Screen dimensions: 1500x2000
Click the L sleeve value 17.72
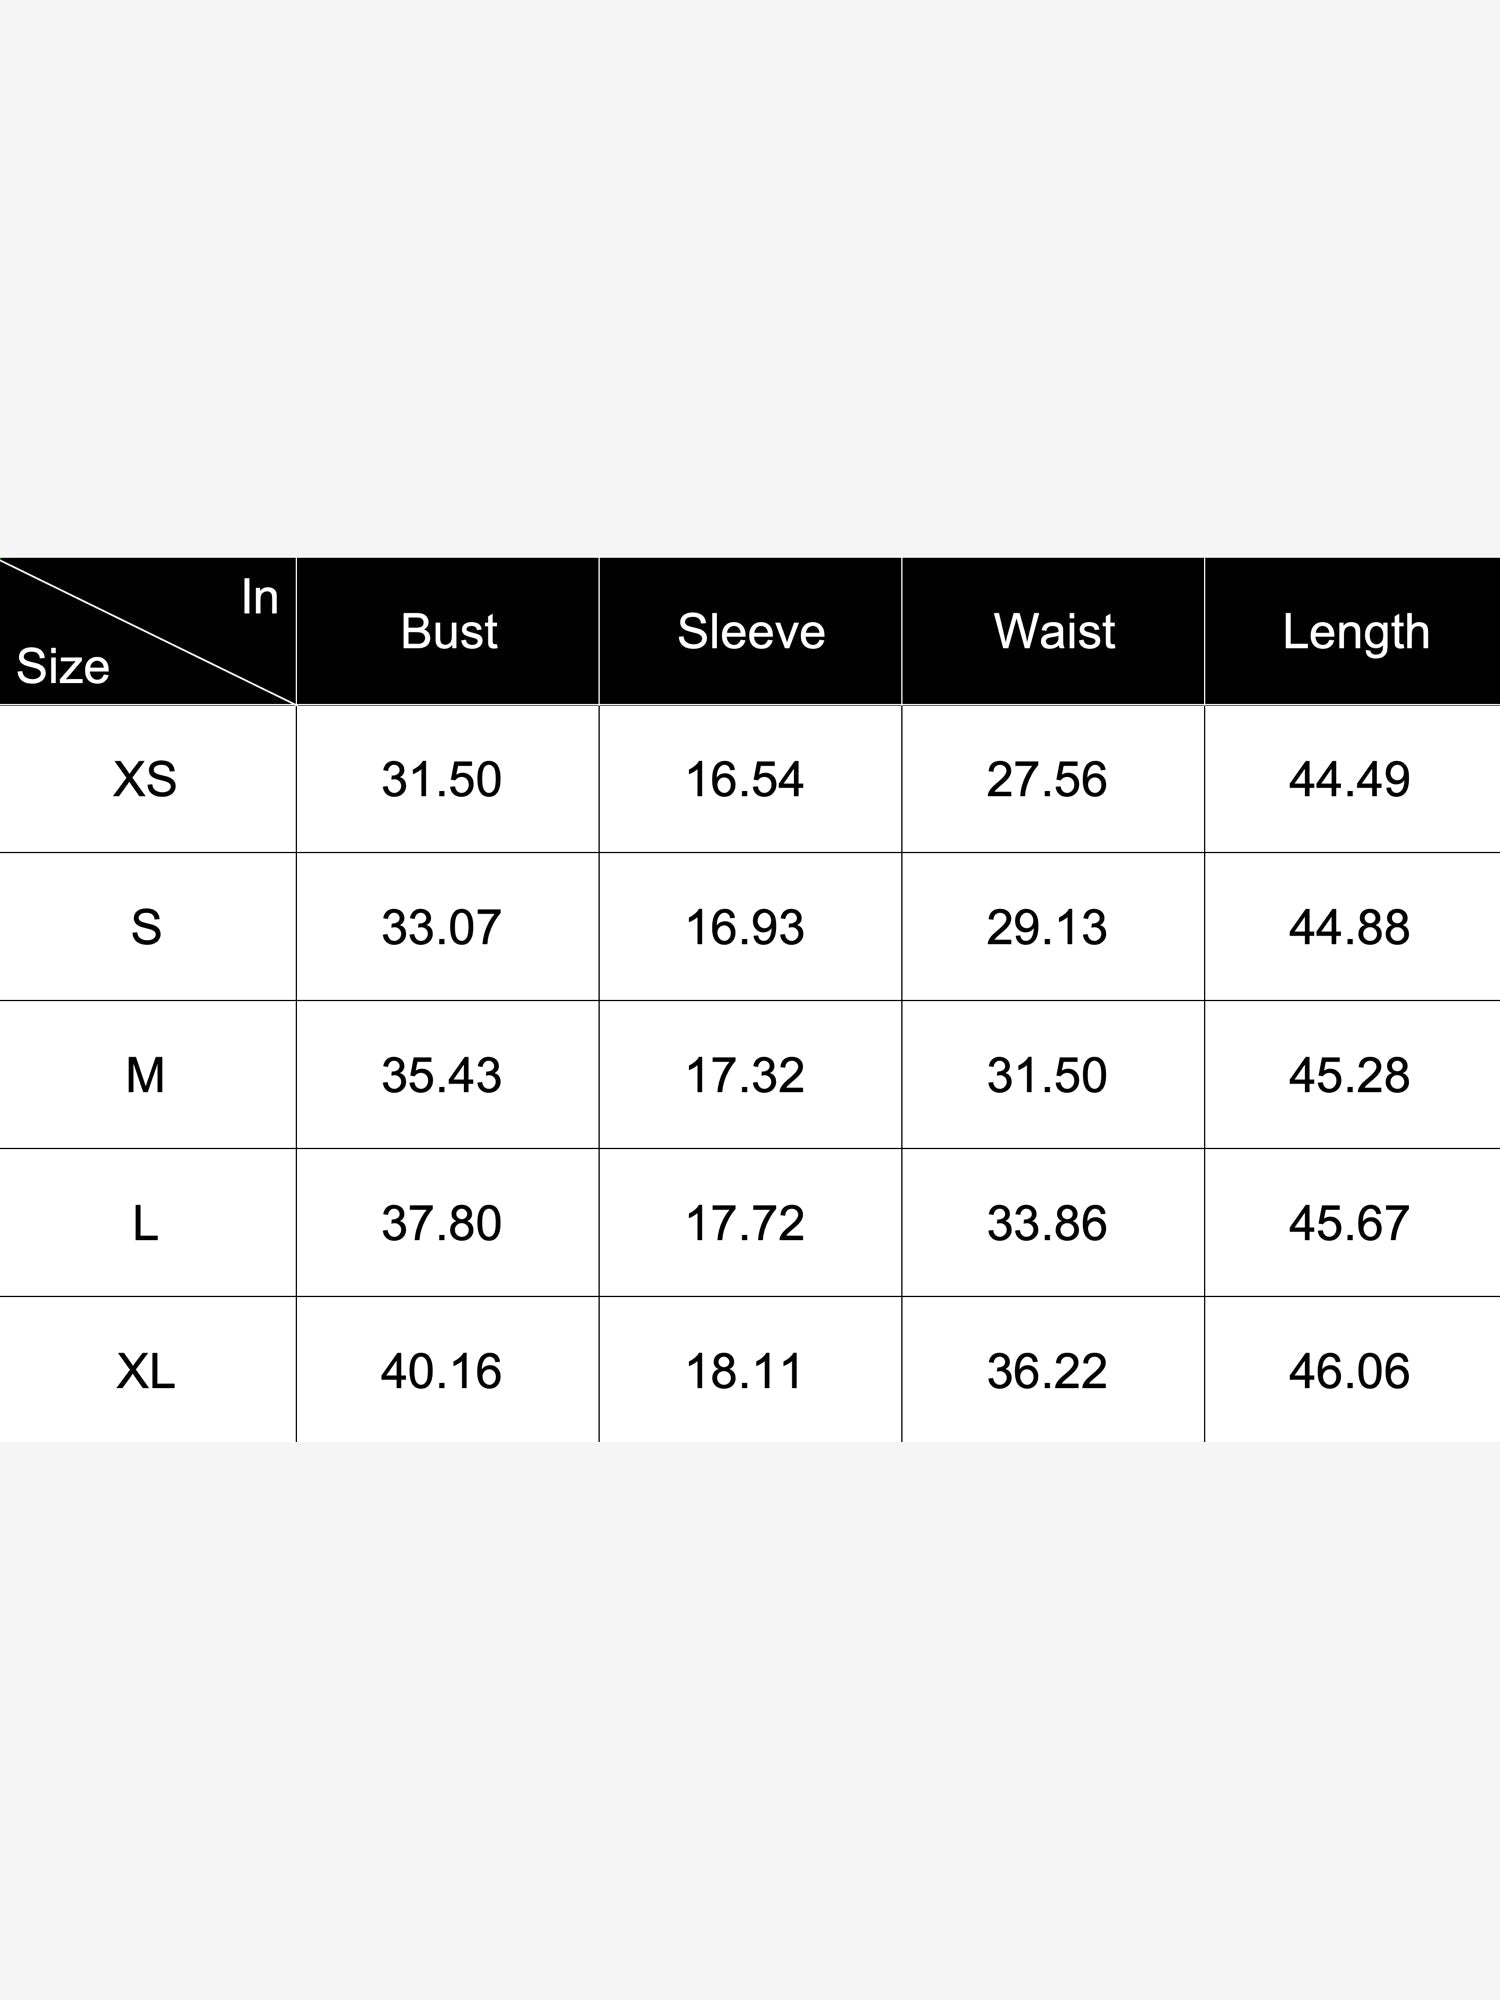[x=745, y=1224]
